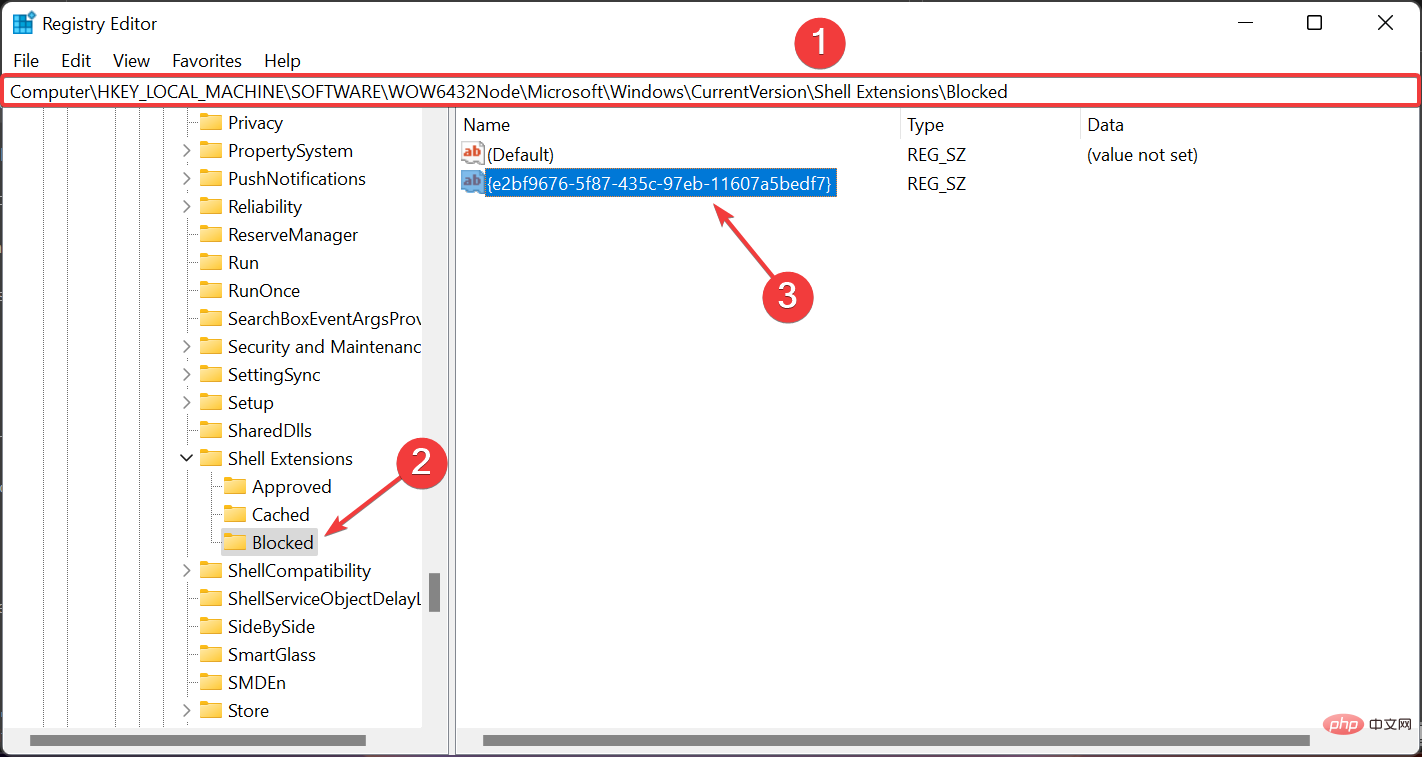This screenshot has width=1422, height=757.
Task: Click the Cached subkey folder icon
Action: 234,515
